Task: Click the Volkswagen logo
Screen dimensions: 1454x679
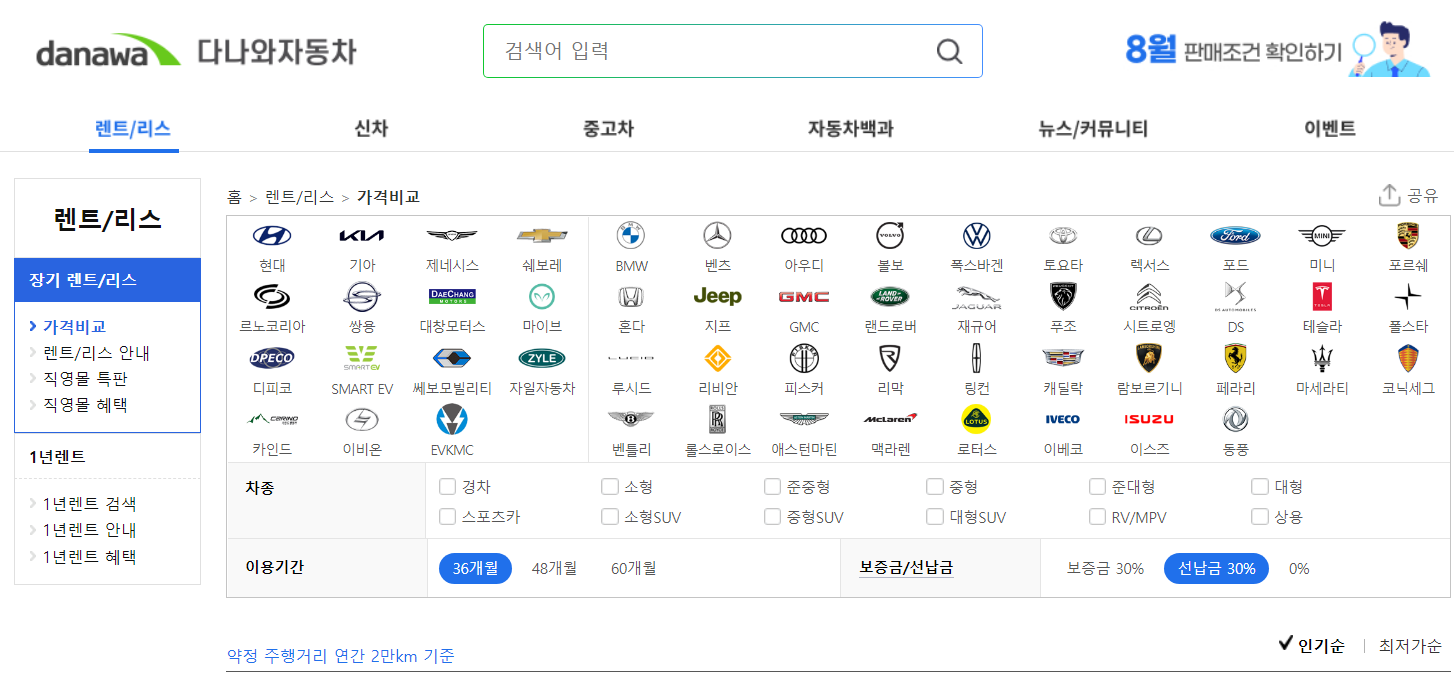Action: 977,236
